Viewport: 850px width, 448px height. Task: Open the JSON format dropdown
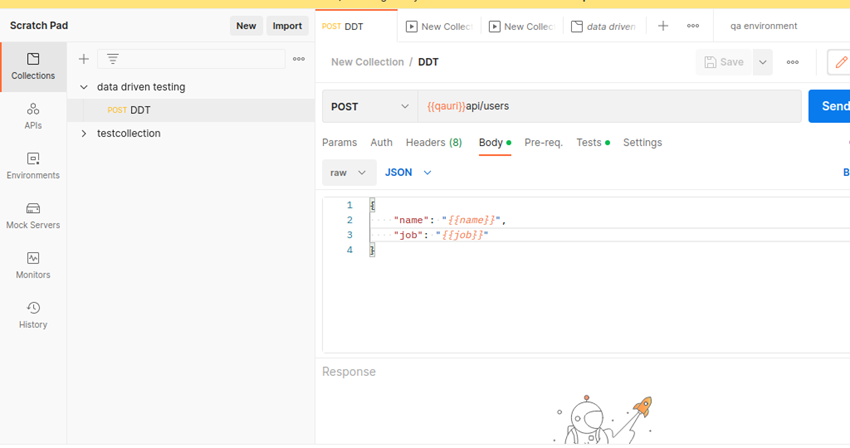pos(408,172)
